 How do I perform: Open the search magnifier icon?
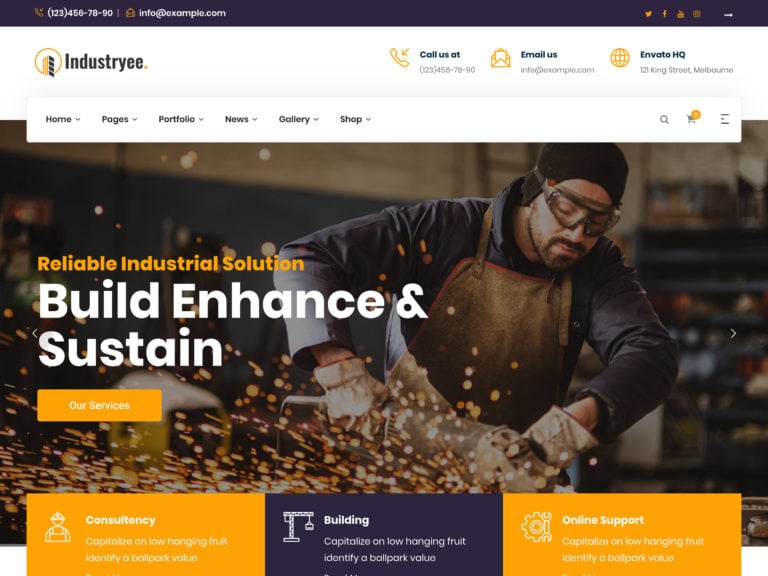click(x=664, y=119)
